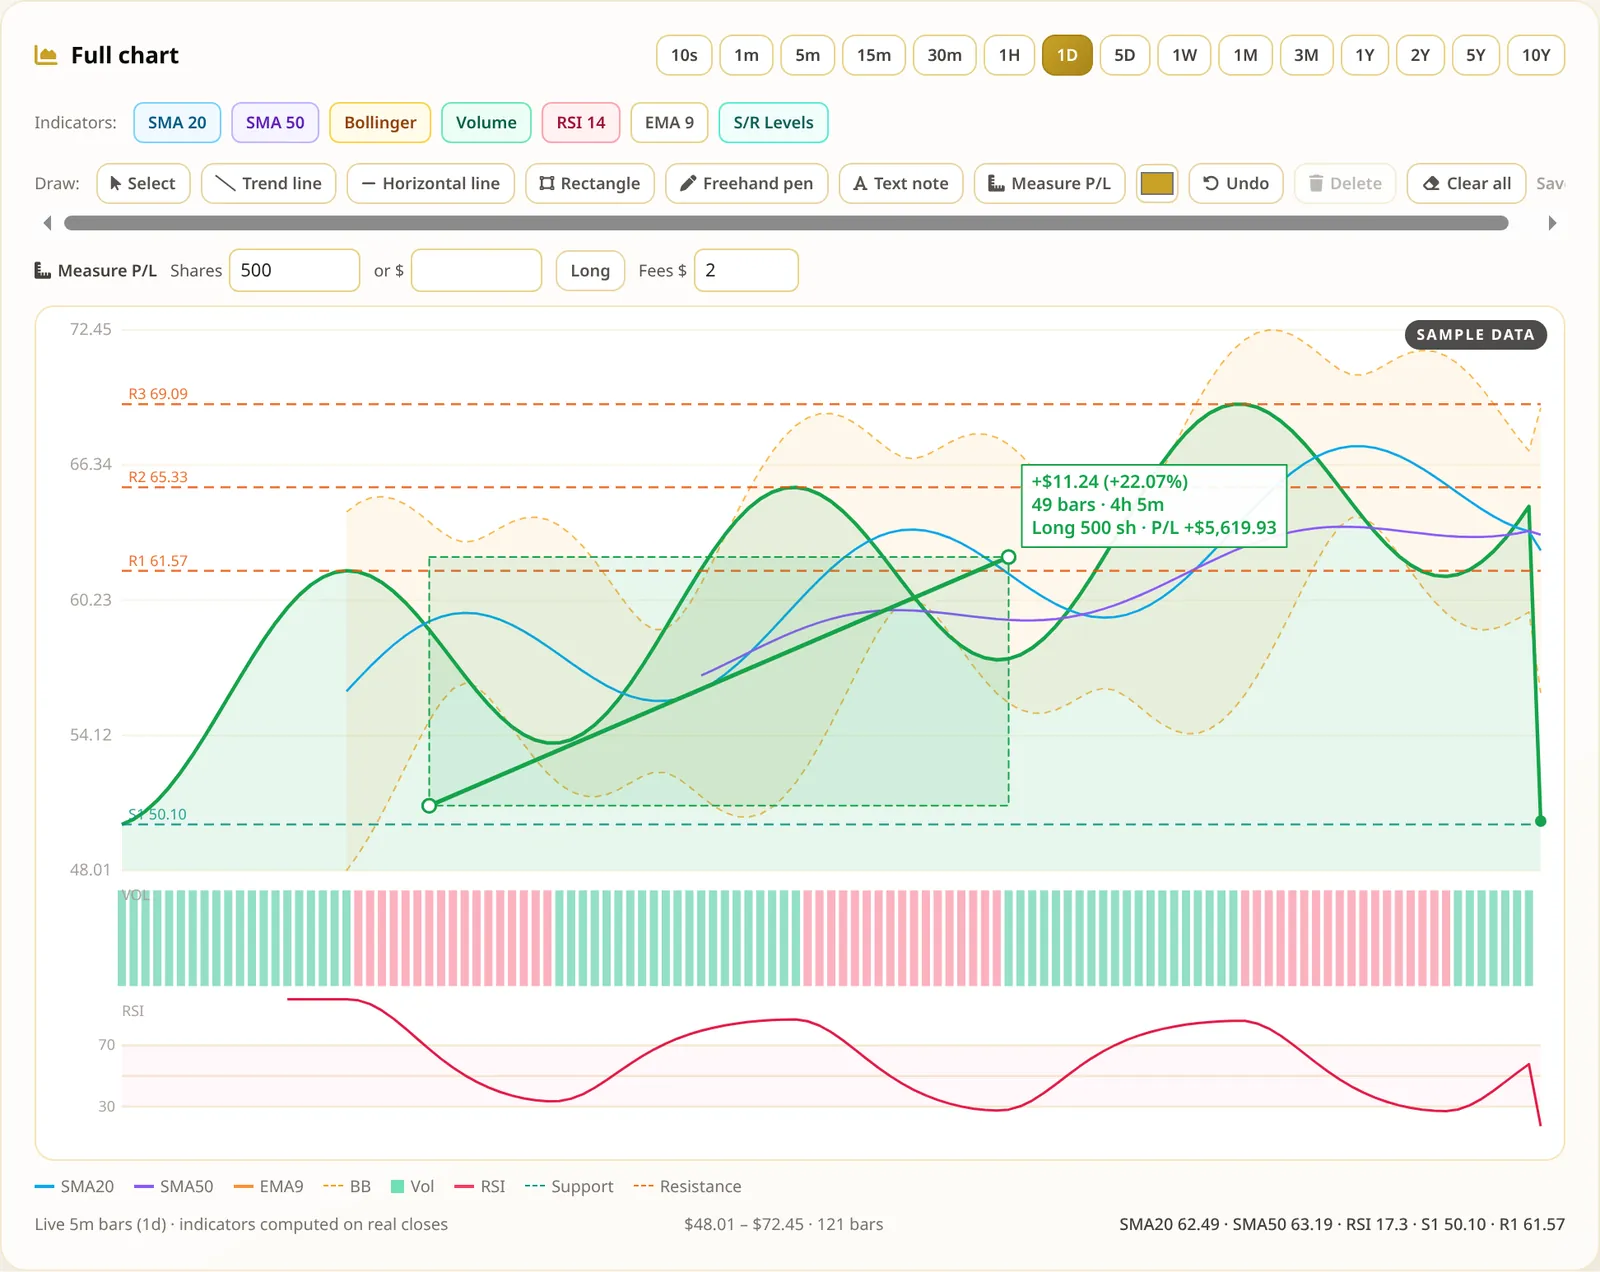This screenshot has width=1600, height=1272.
Task: Select the Rectangle drawing tool
Action: [x=589, y=183]
